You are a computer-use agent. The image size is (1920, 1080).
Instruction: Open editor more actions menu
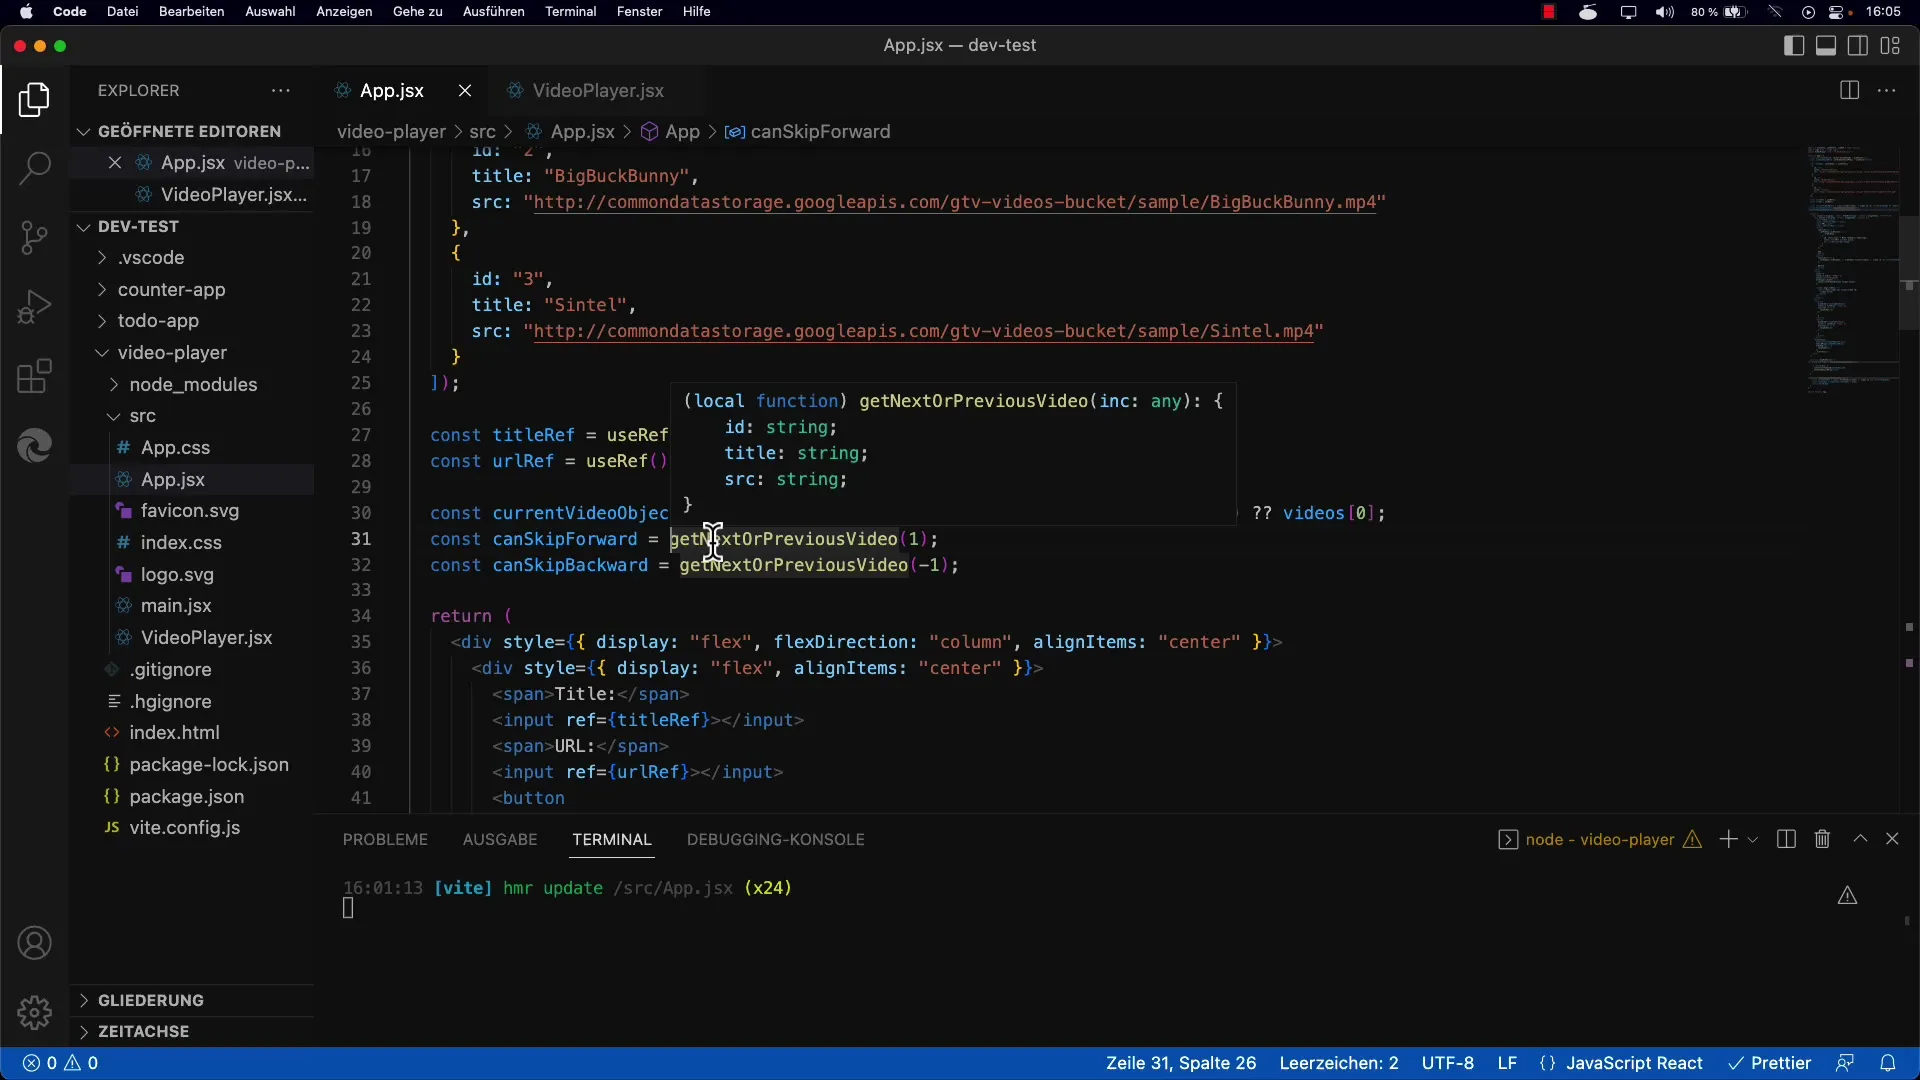pos(1887,90)
